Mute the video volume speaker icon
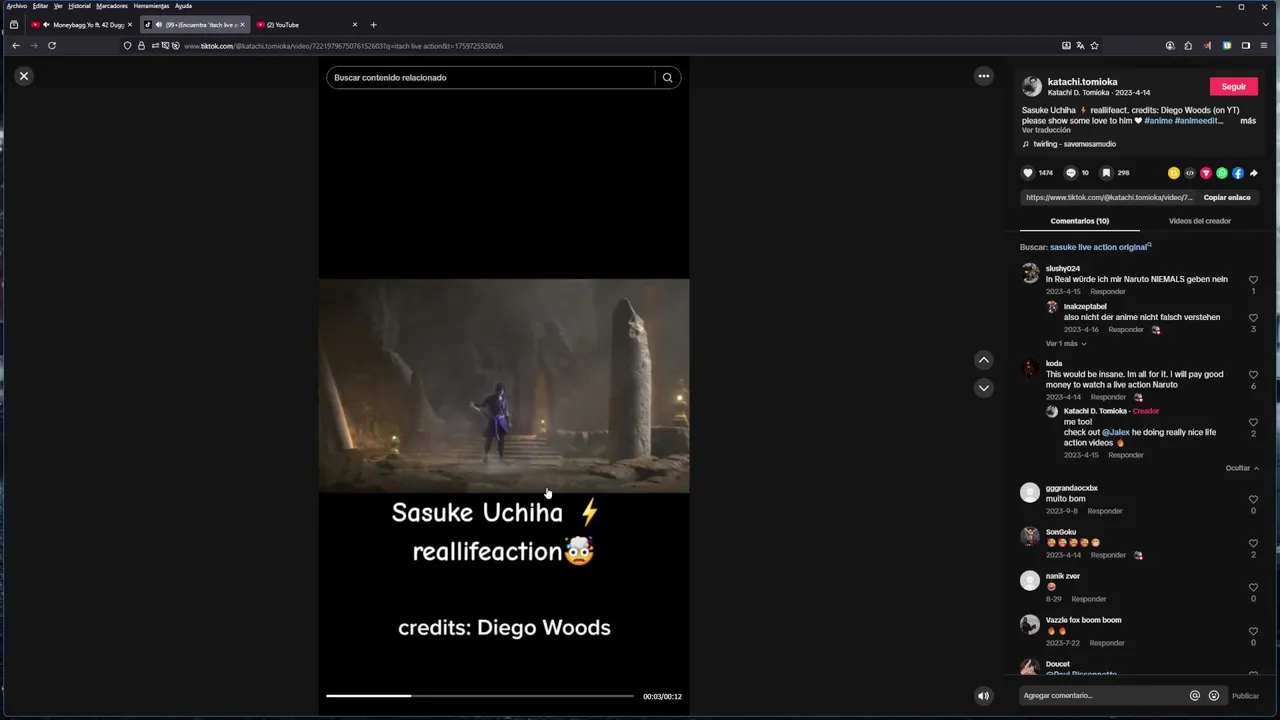1280x720 pixels. click(x=983, y=696)
